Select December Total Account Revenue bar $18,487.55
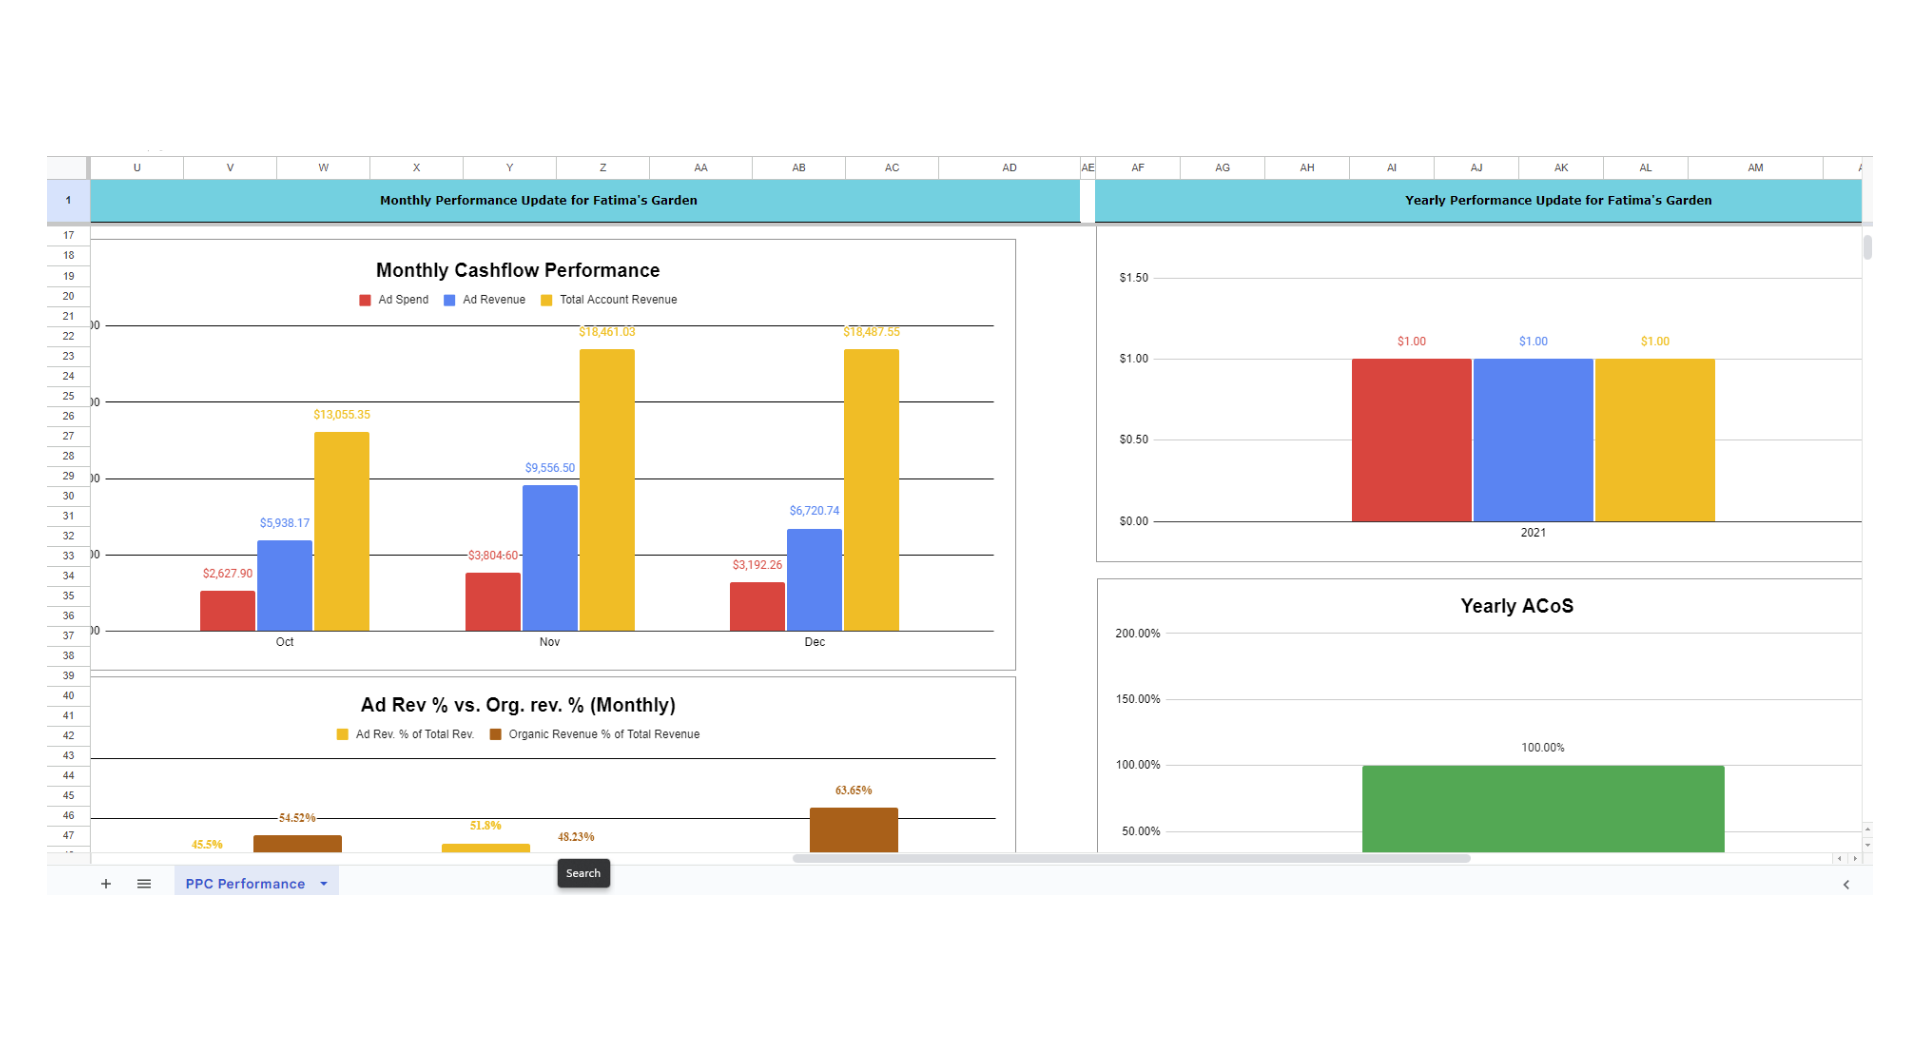The width and height of the screenshot is (1920, 1045). click(x=871, y=490)
